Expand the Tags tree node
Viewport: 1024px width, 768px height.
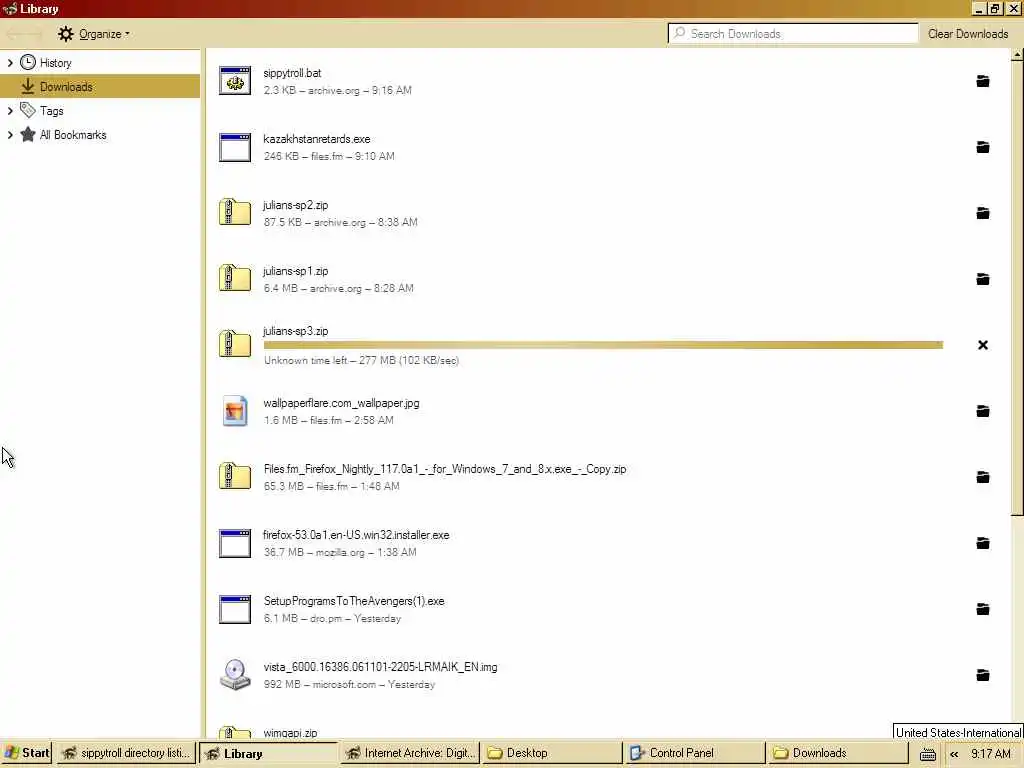pyautogui.click(x=10, y=111)
